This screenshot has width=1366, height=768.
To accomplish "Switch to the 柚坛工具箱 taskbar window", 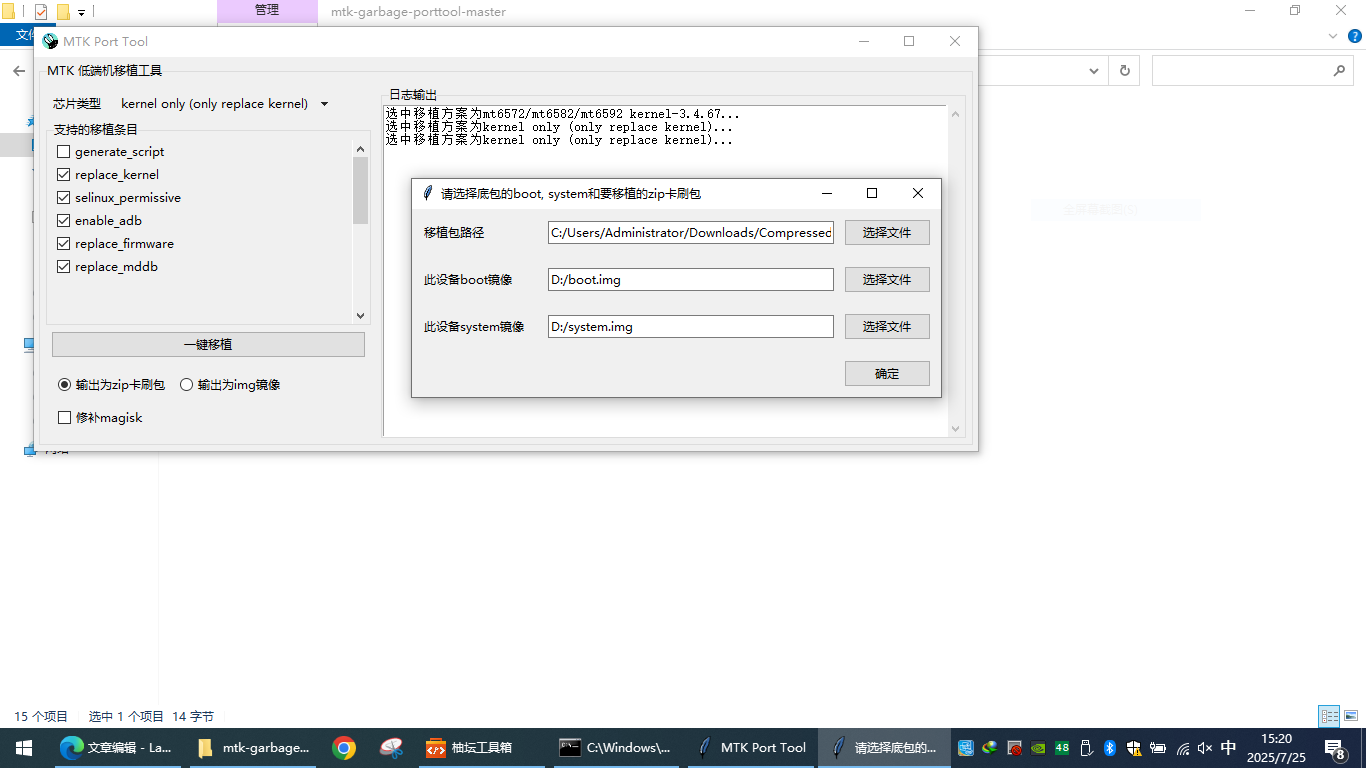I will [x=471, y=748].
